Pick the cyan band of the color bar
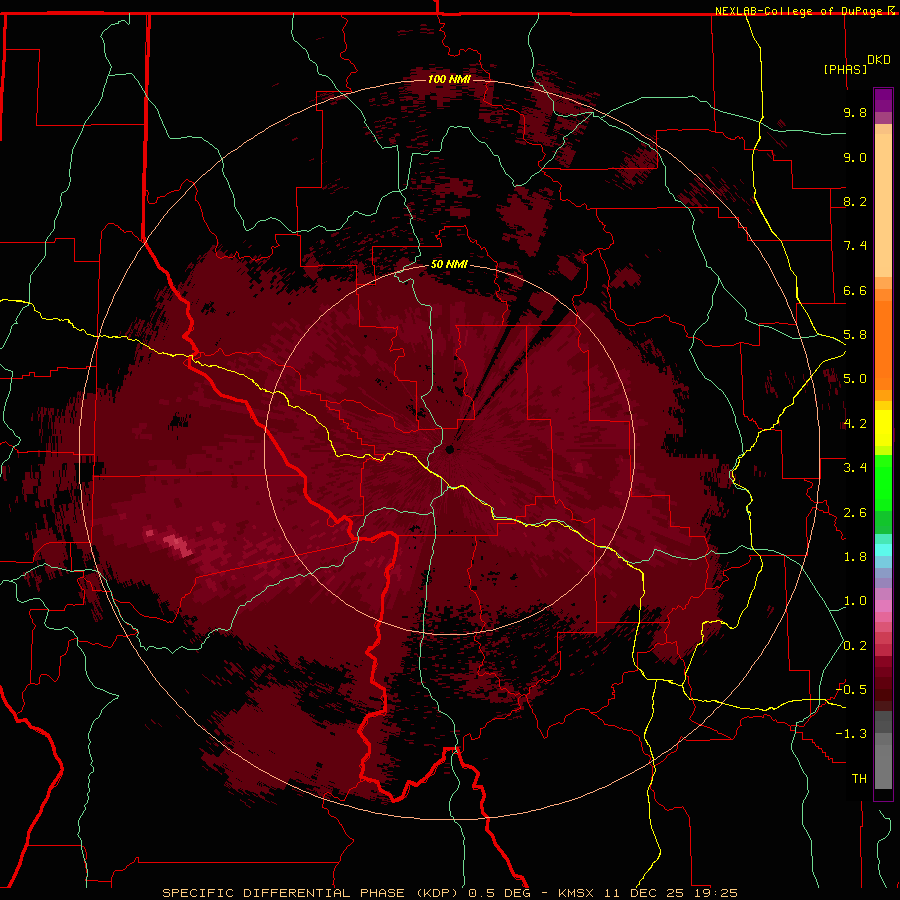 (x=883, y=550)
